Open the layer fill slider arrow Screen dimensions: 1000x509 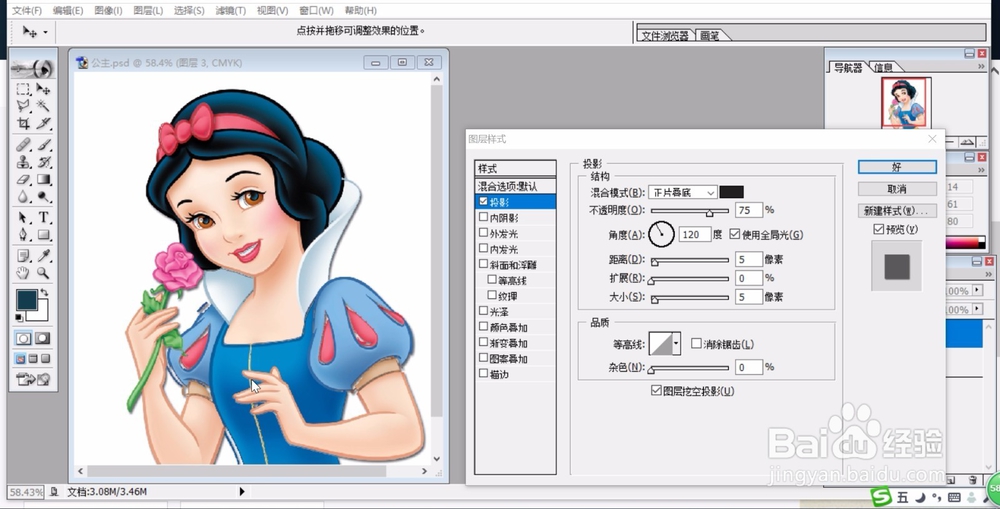[977, 309]
